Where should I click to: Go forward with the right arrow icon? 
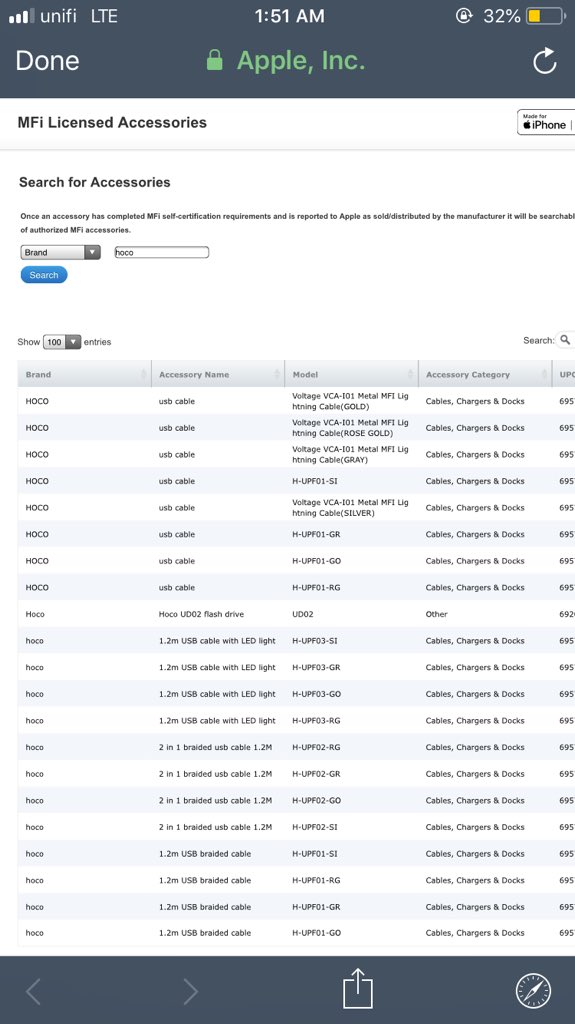pos(190,991)
